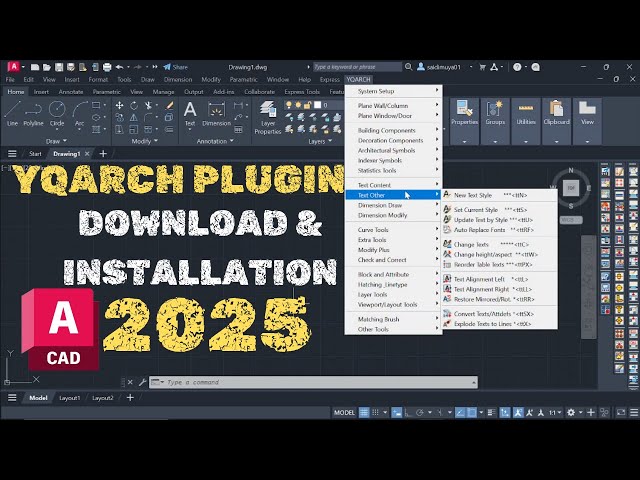
Task: Expand Matching Brush submenu
Action: (393, 319)
